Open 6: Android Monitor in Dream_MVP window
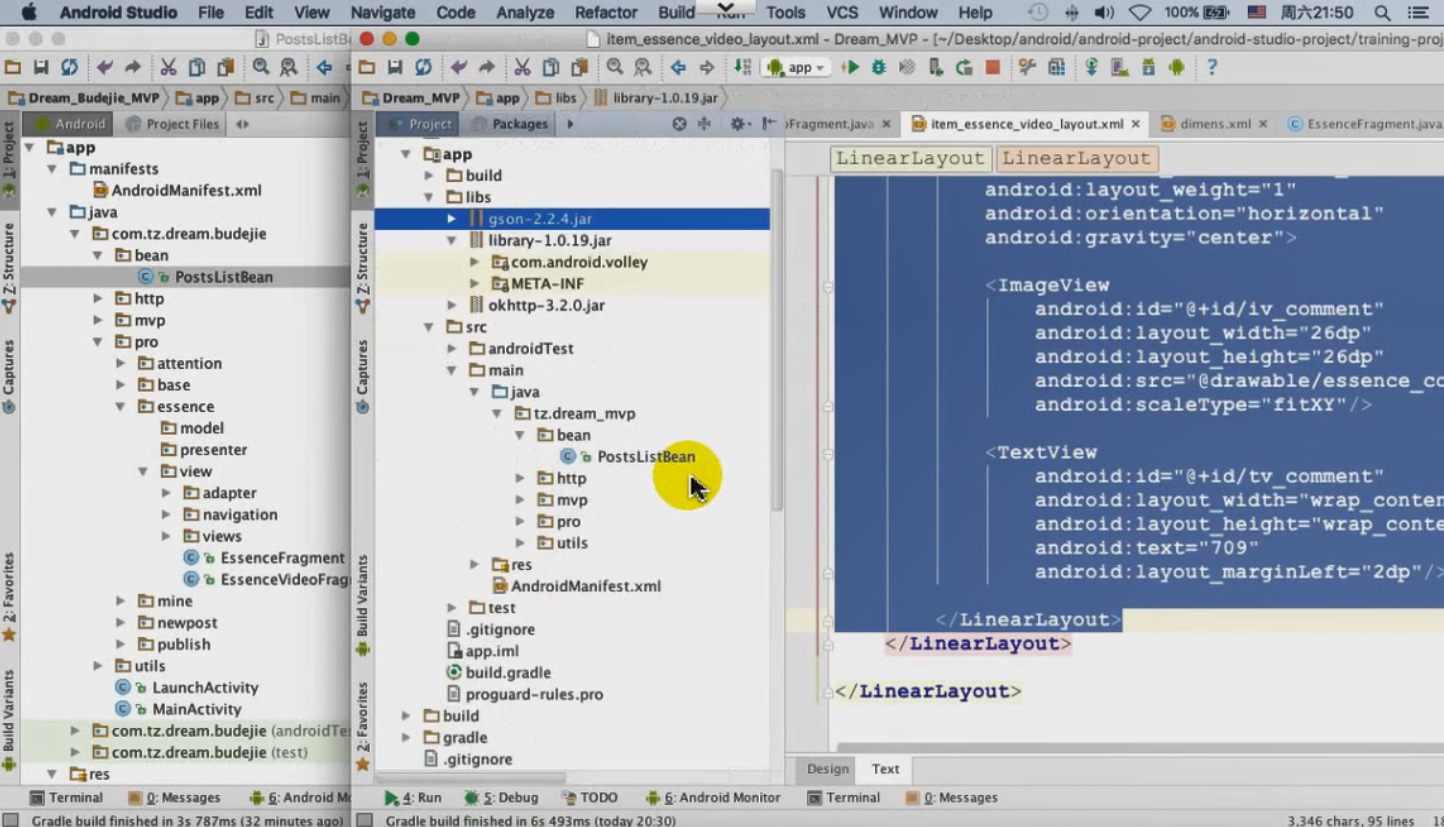This screenshot has width=1444, height=827. pos(713,798)
